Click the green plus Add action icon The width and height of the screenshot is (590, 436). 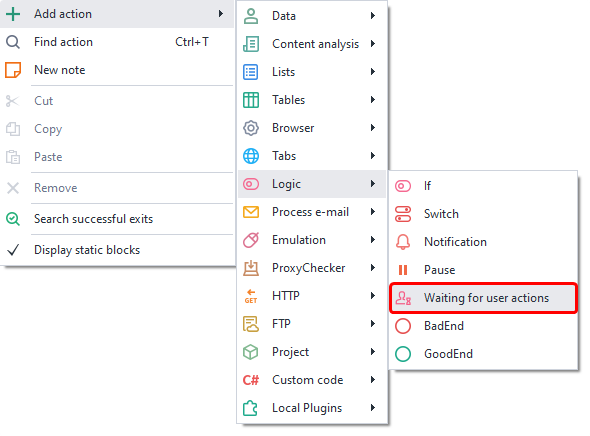click(x=13, y=14)
